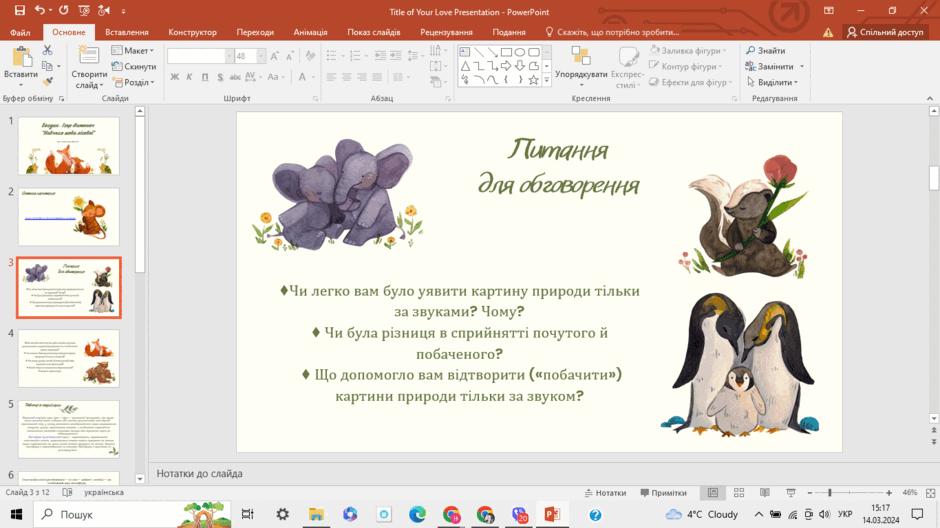Image resolution: width=940 pixels, height=528 pixels.
Task: Cut the selection with the scissors icon
Action: coord(47,50)
